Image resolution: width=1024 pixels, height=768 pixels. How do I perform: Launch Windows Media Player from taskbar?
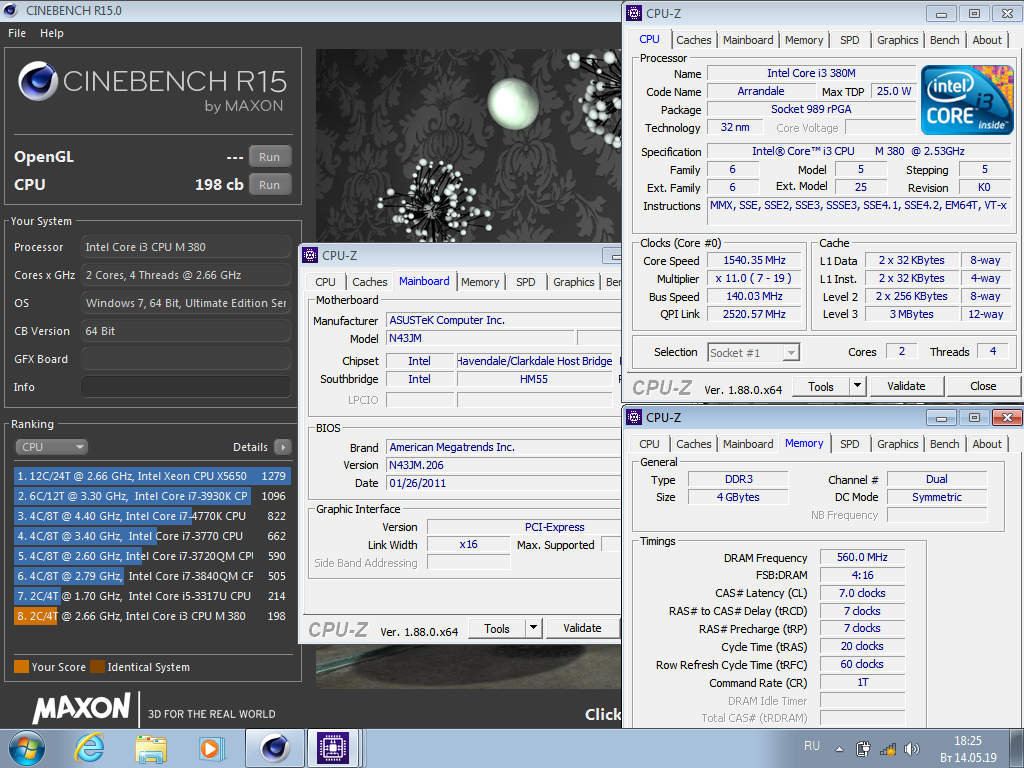(212, 748)
